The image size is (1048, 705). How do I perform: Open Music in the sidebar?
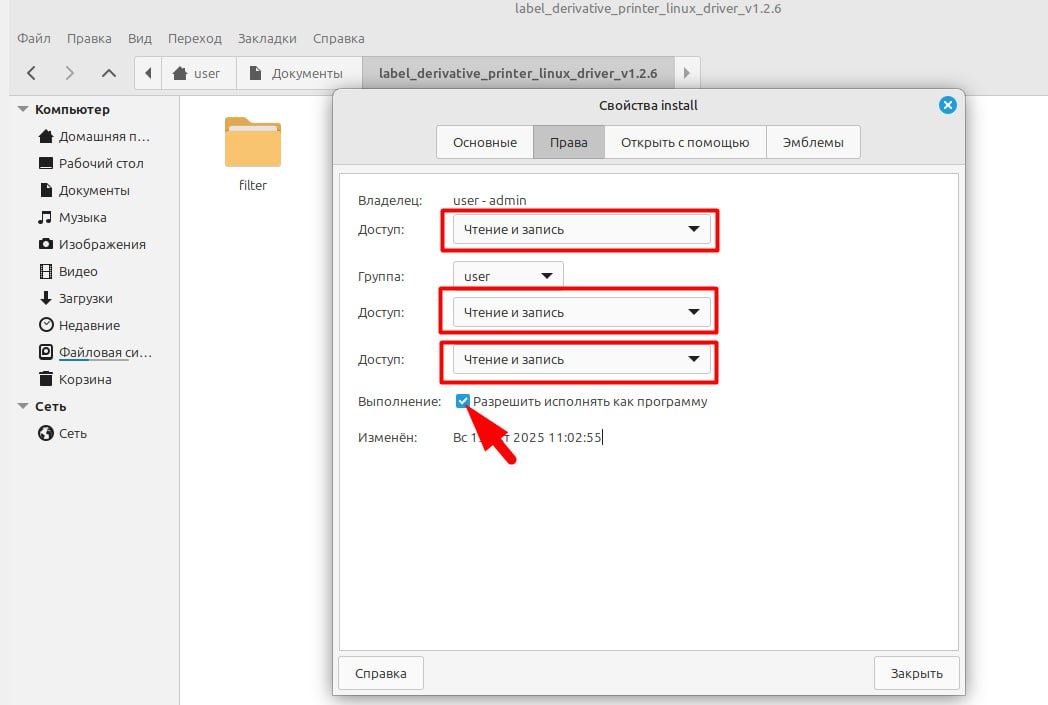(82, 217)
